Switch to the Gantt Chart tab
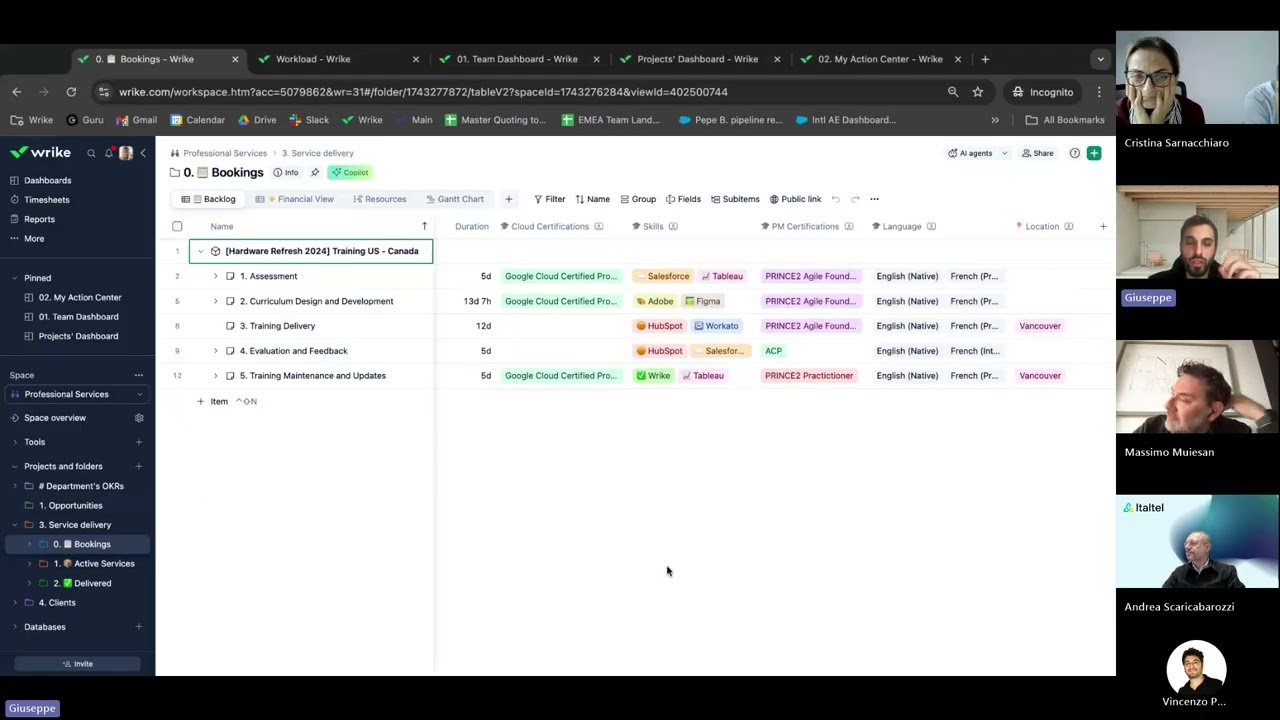The height and width of the screenshot is (720, 1280). click(x=454, y=199)
